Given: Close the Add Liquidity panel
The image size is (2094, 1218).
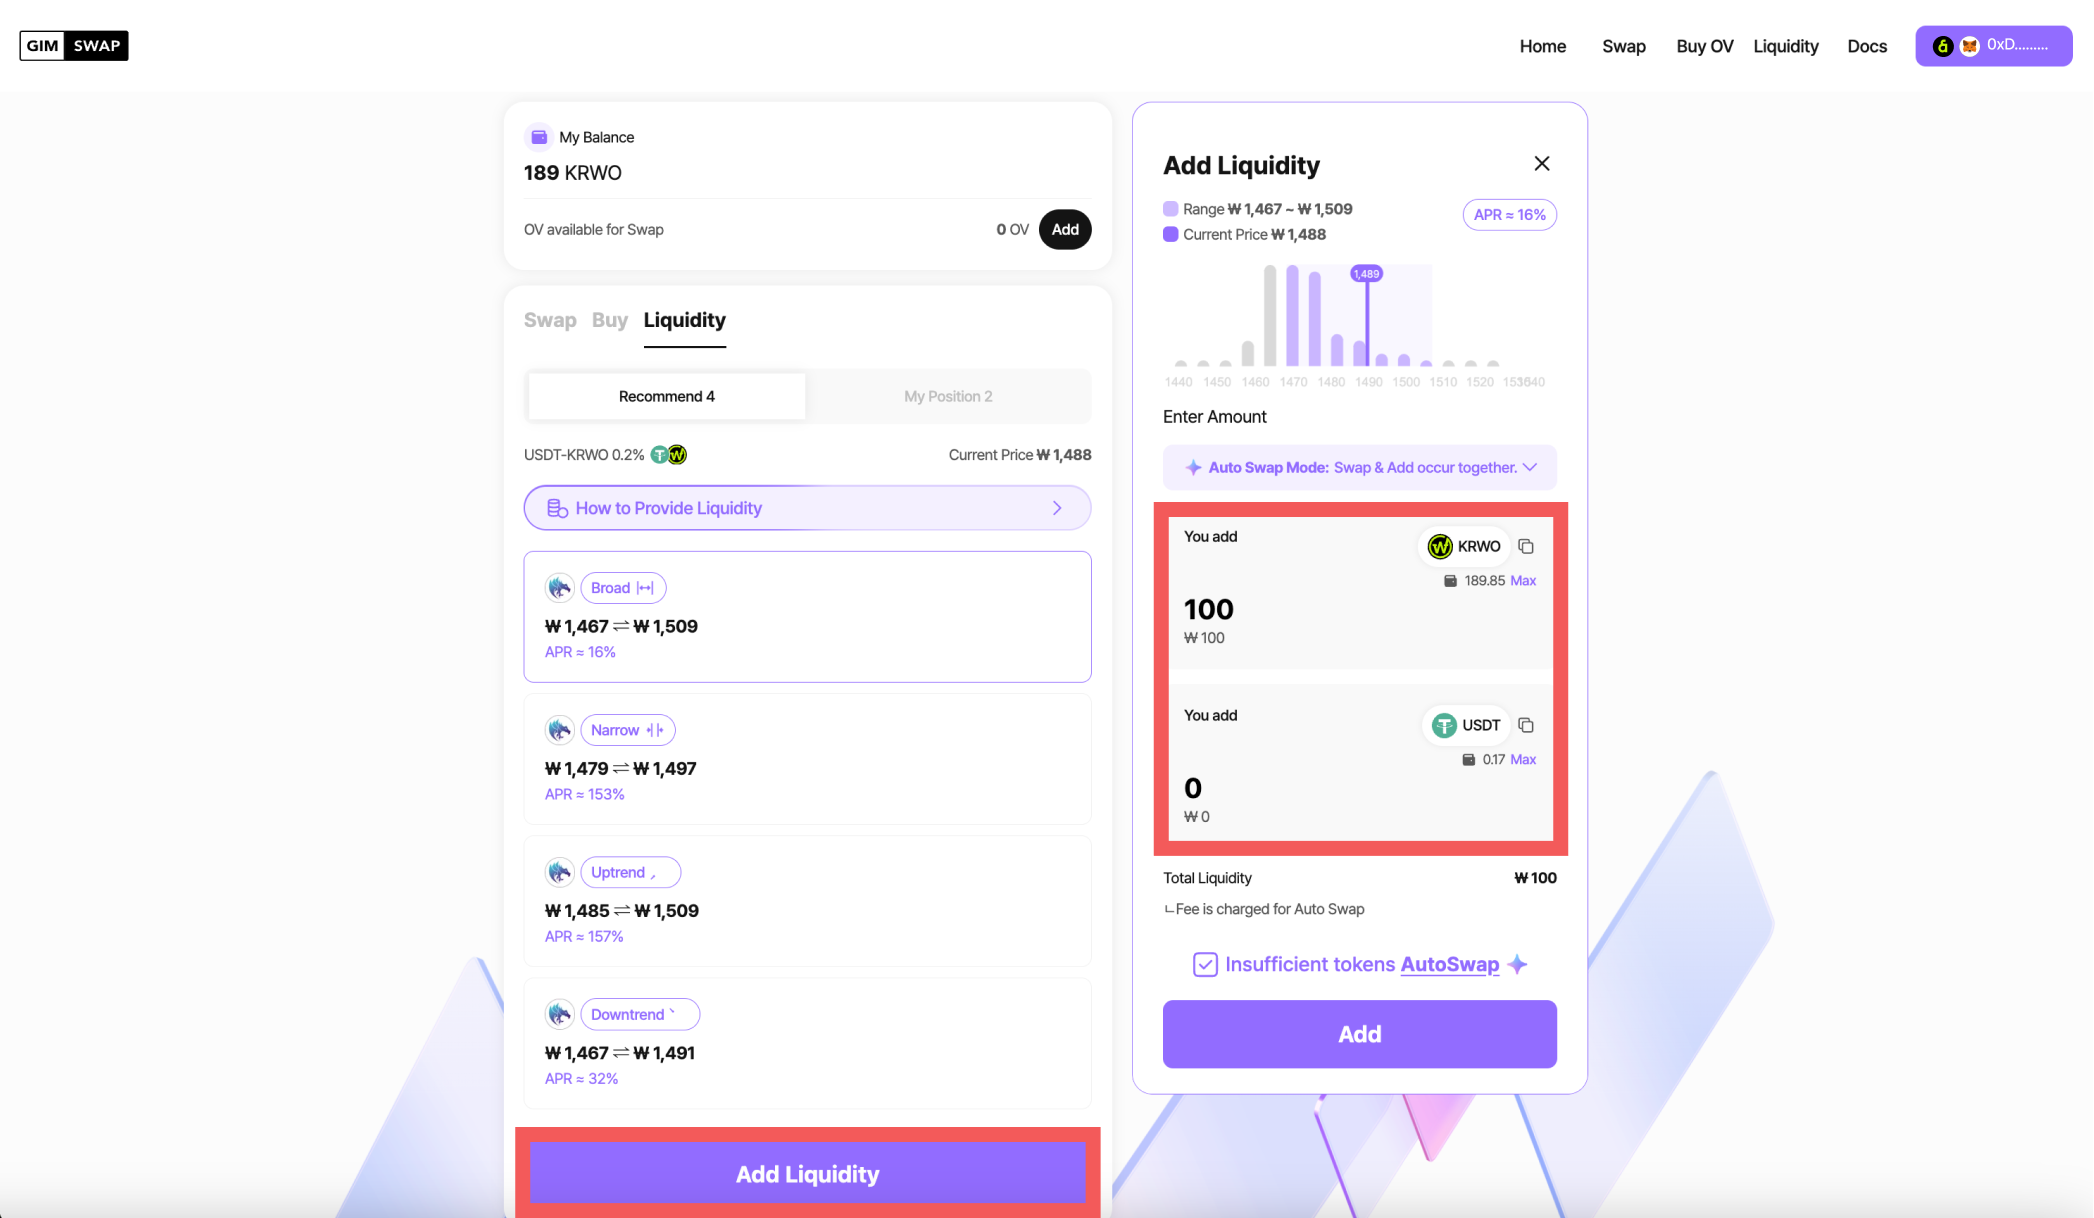Looking at the screenshot, I should (1542, 164).
